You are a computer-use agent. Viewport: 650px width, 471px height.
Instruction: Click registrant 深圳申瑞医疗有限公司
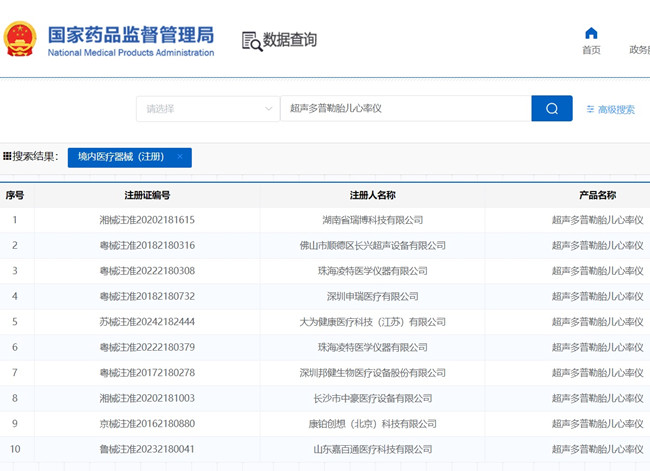pos(373,296)
